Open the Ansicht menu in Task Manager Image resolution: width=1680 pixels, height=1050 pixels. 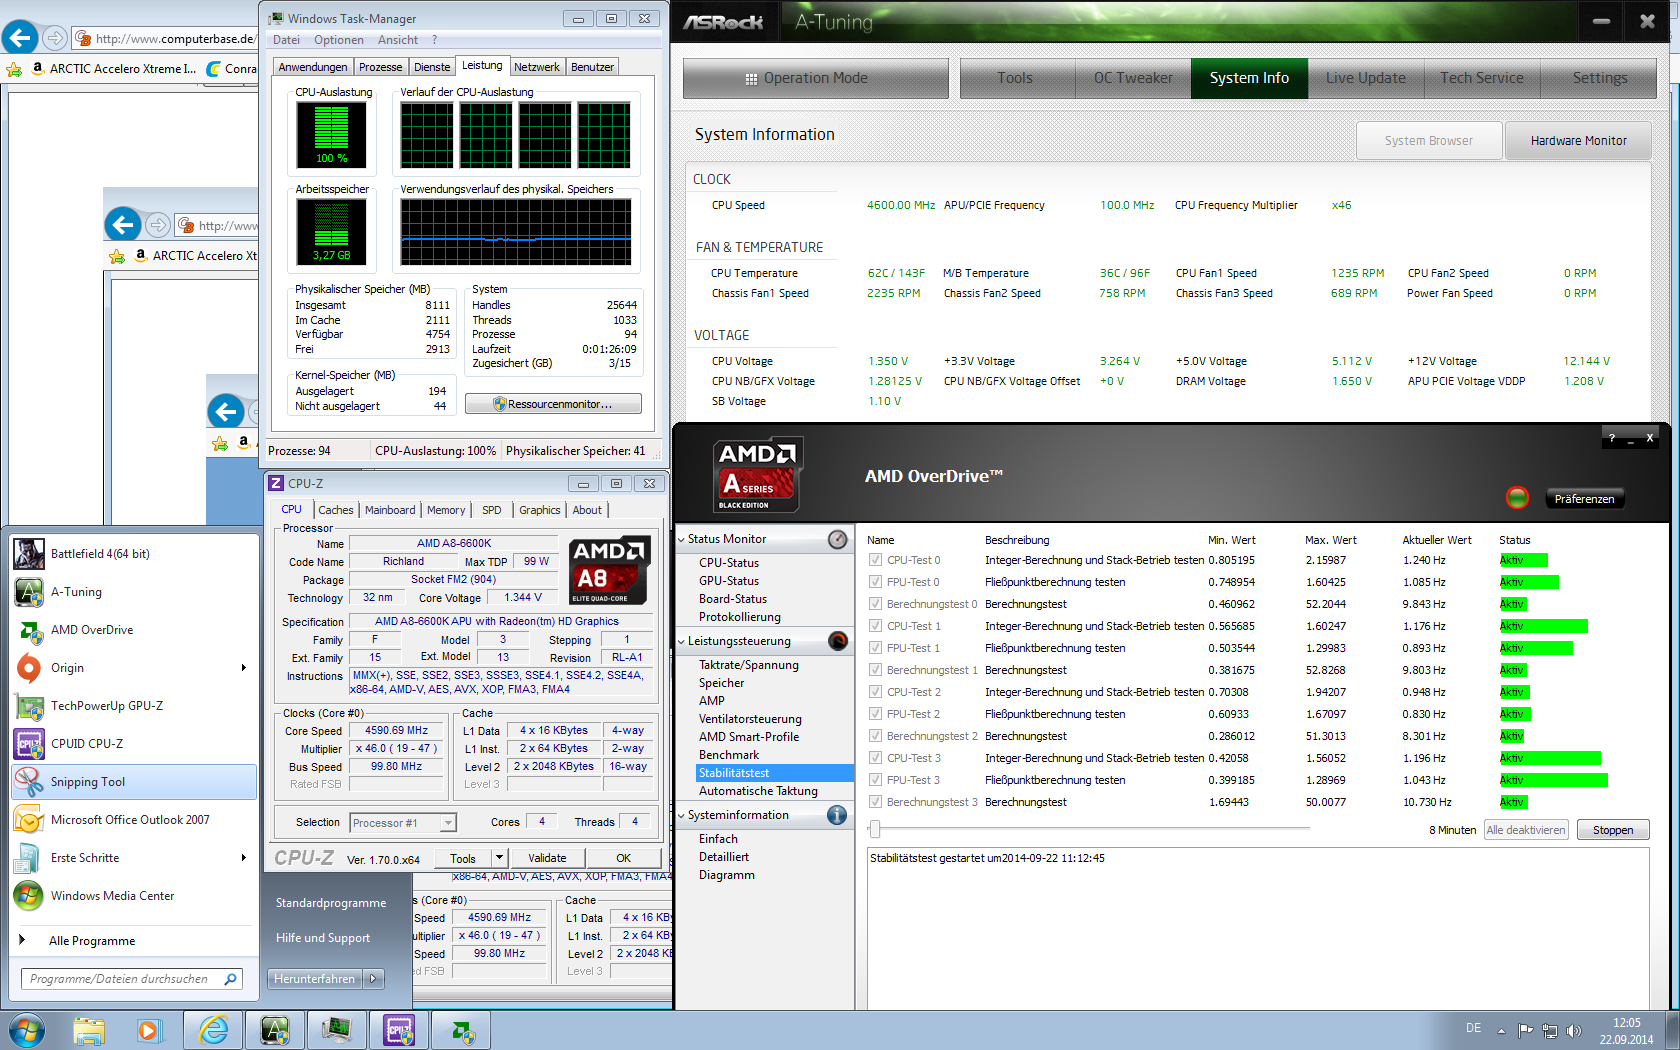[398, 40]
